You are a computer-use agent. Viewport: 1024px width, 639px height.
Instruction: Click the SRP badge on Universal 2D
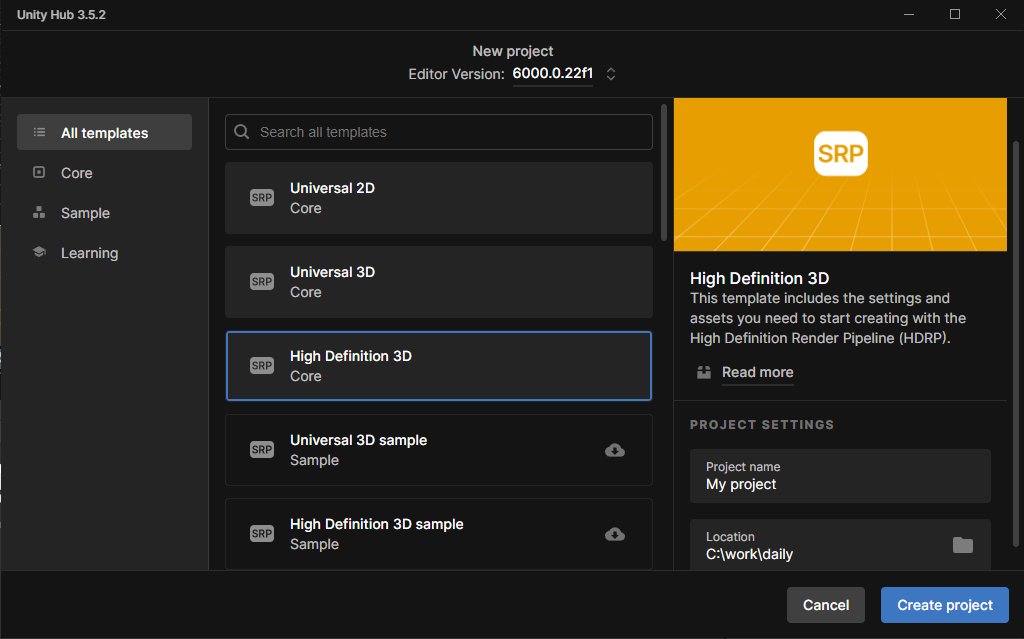tap(262, 198)
